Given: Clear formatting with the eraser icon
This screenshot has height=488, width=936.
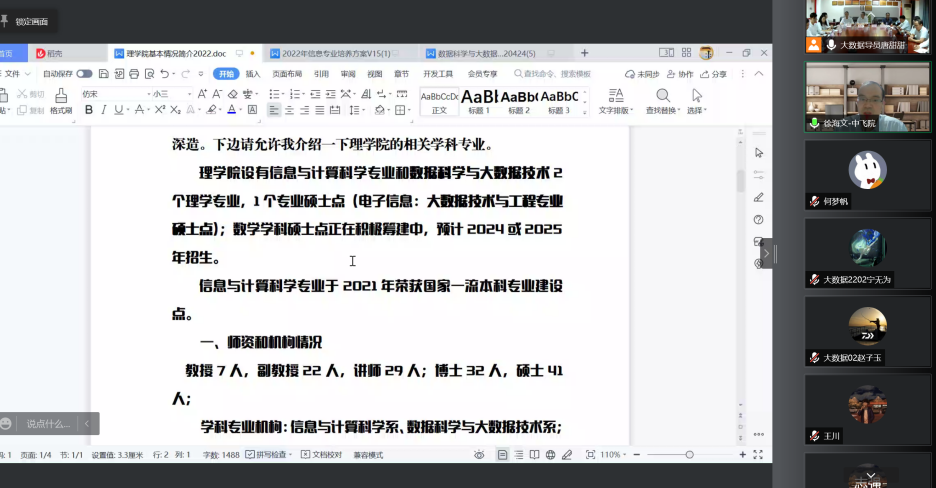Looking at the screenshot, I should tap(233, 94).
